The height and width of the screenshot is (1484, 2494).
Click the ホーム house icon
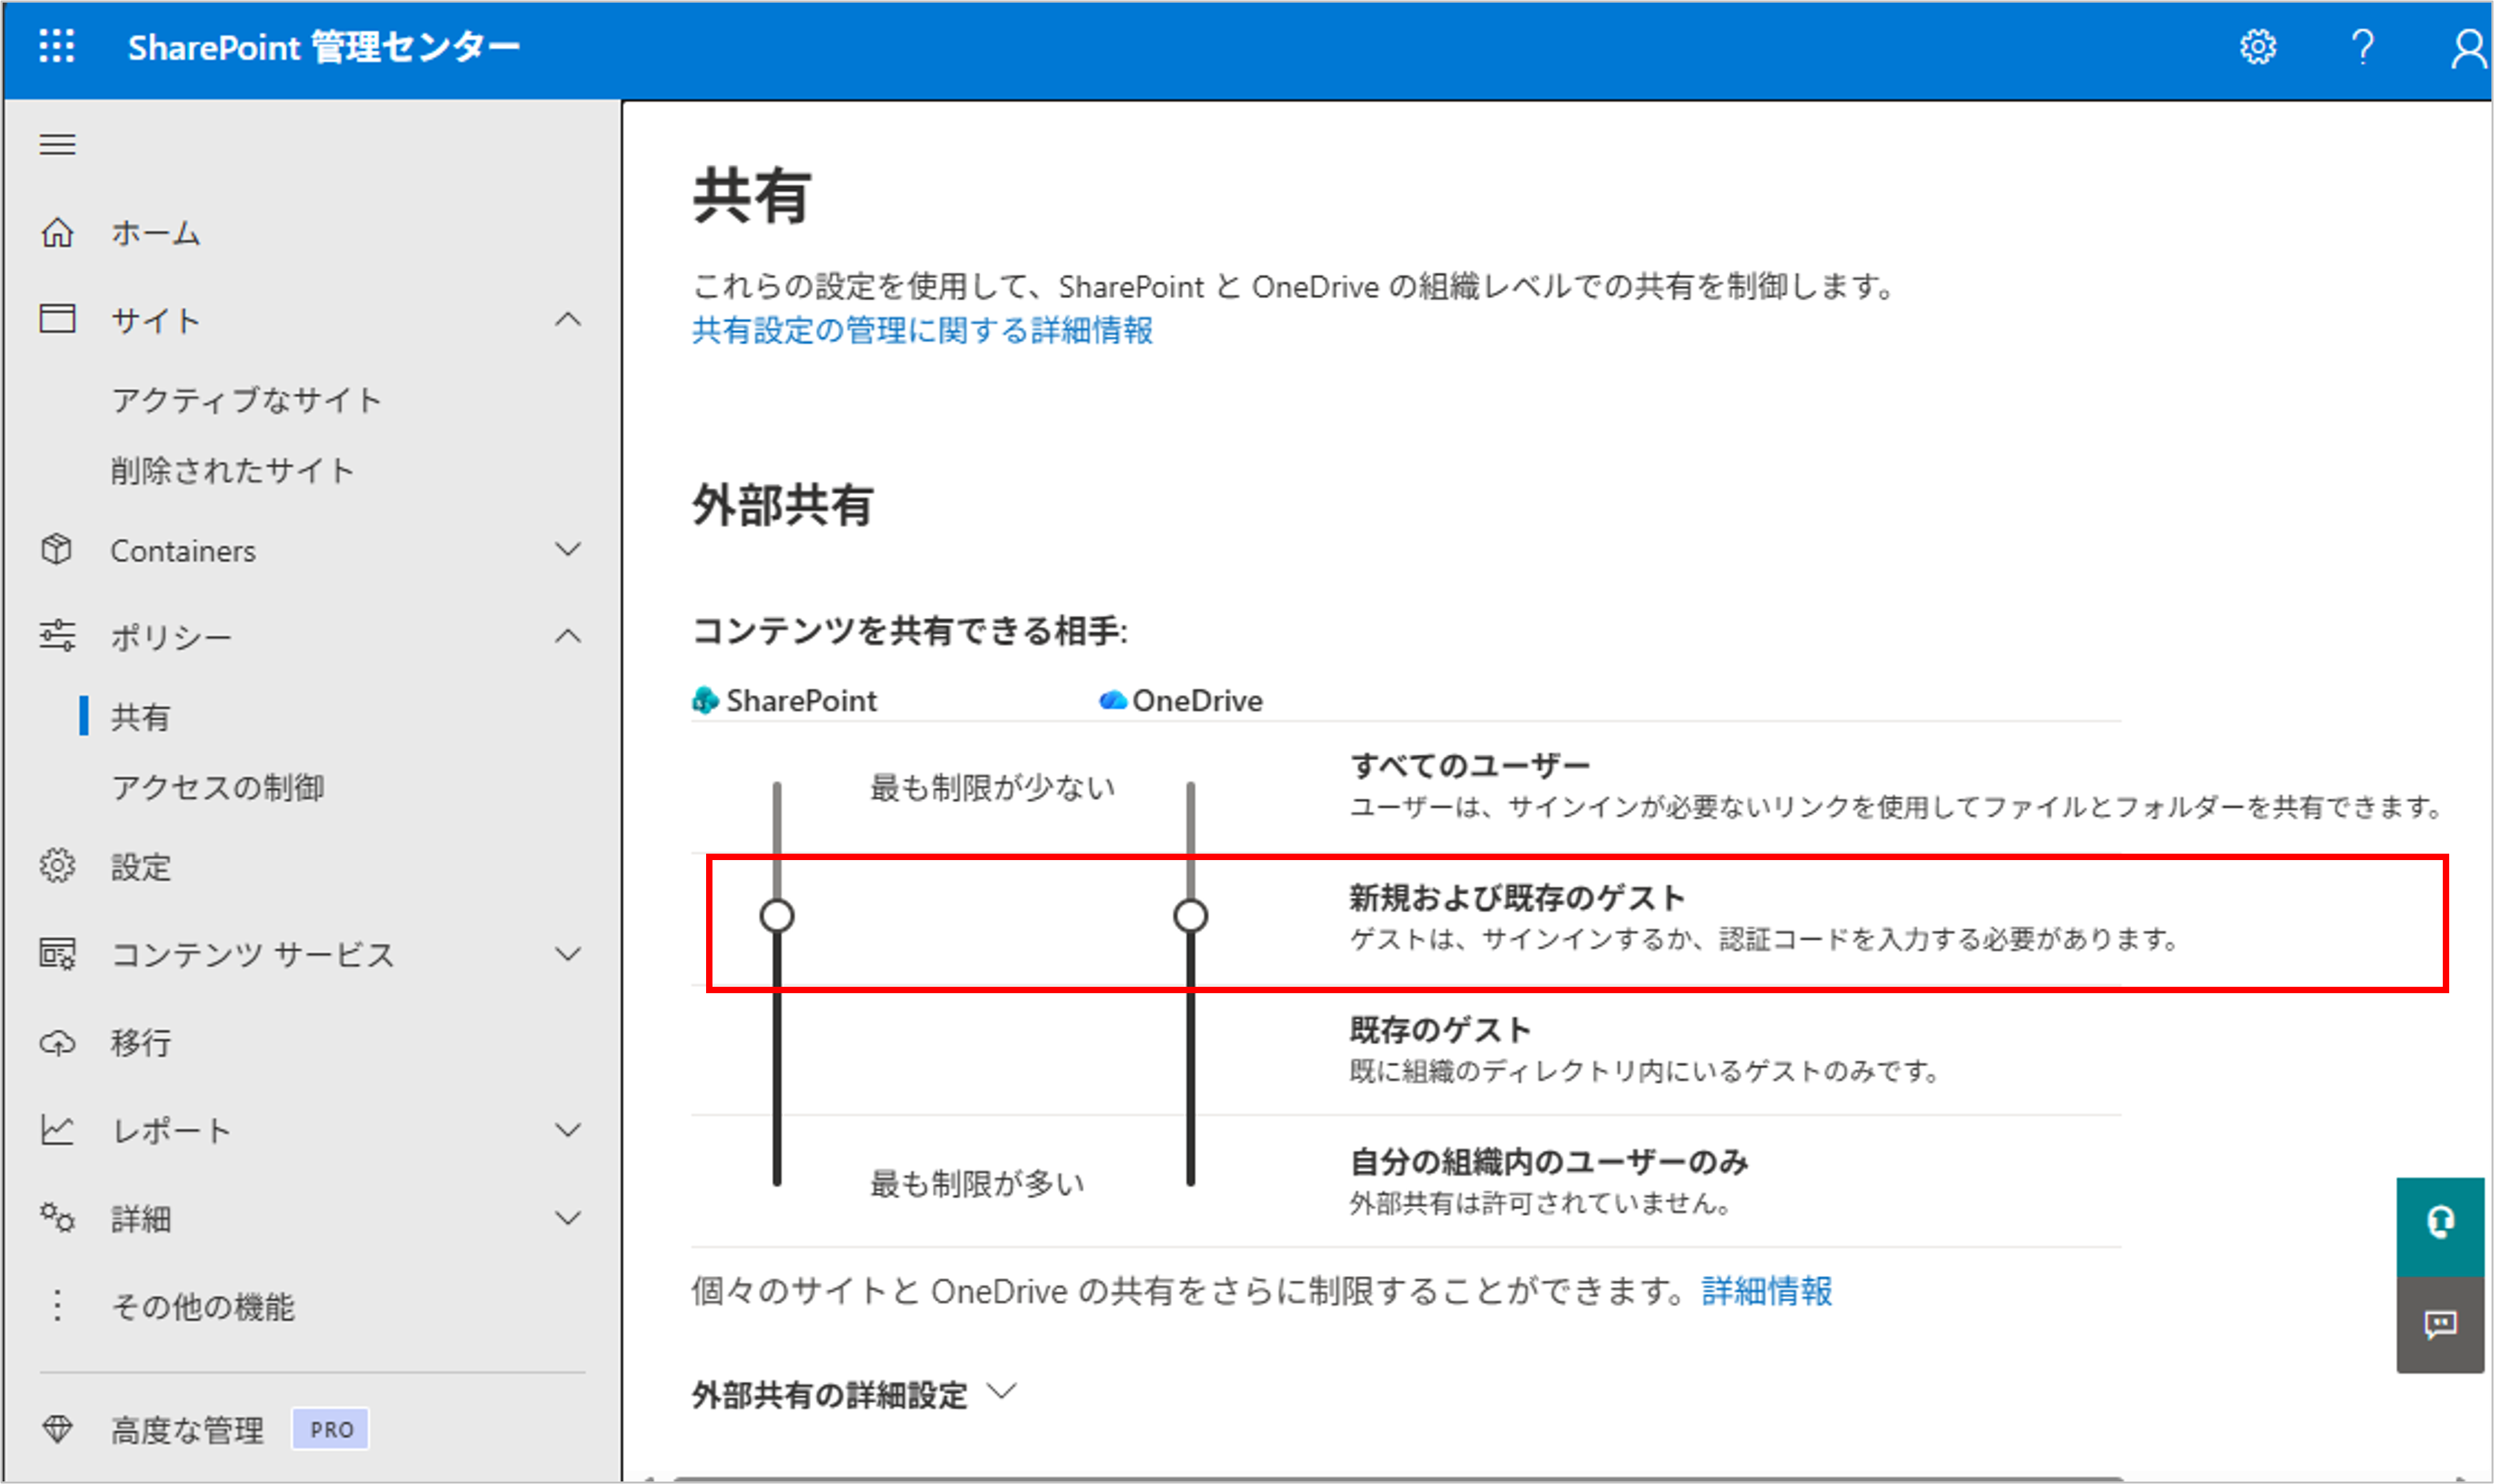[x=57, y=232]
